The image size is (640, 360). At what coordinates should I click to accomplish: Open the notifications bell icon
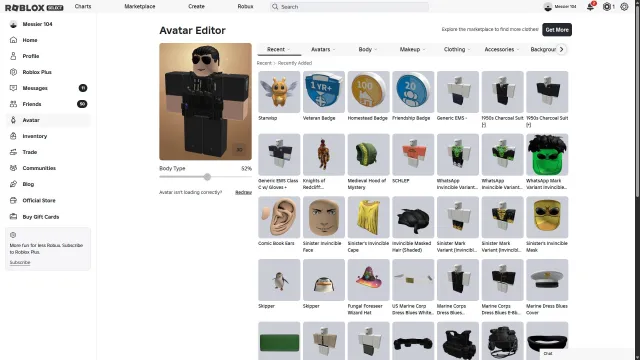tap(590, 7)
